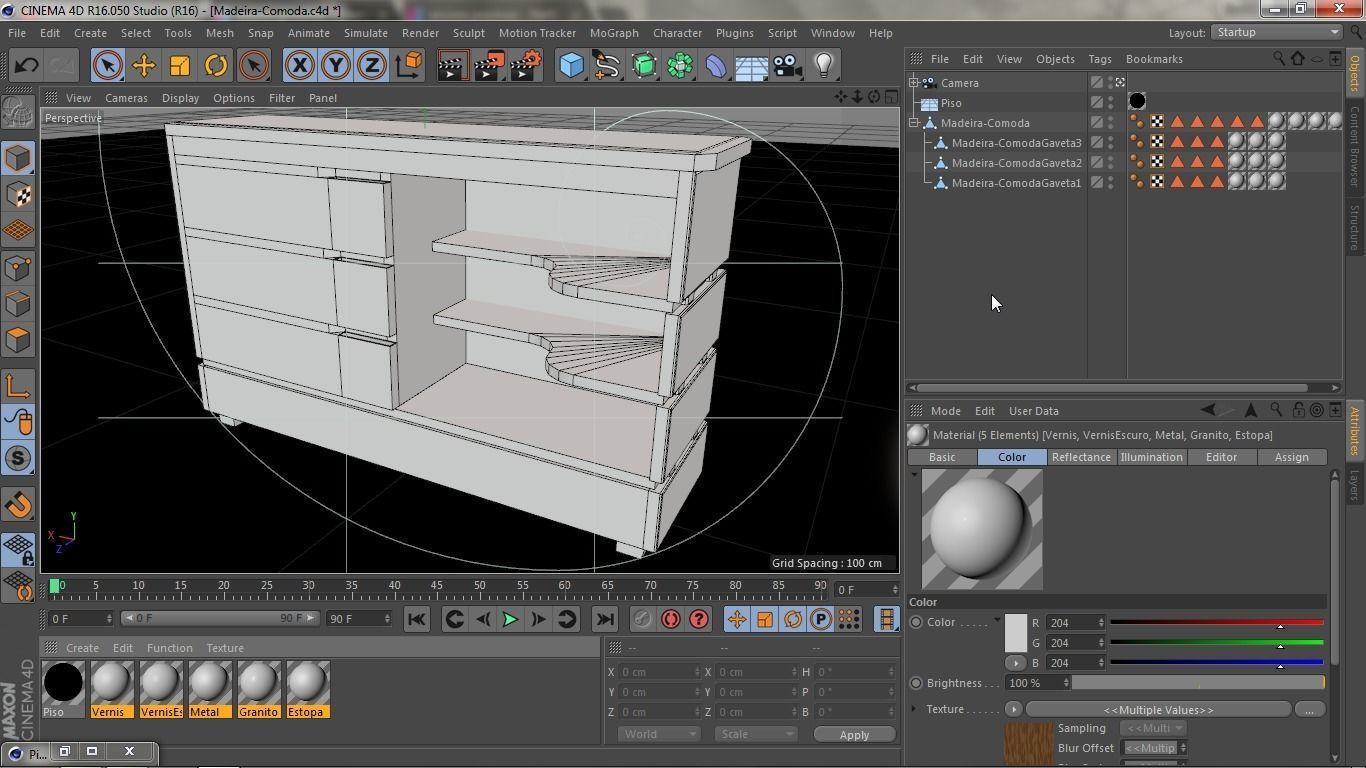Click the Make Editable icon
Image resolution: width=1366 pixels, height=768 pixels.
click(18, 113)
